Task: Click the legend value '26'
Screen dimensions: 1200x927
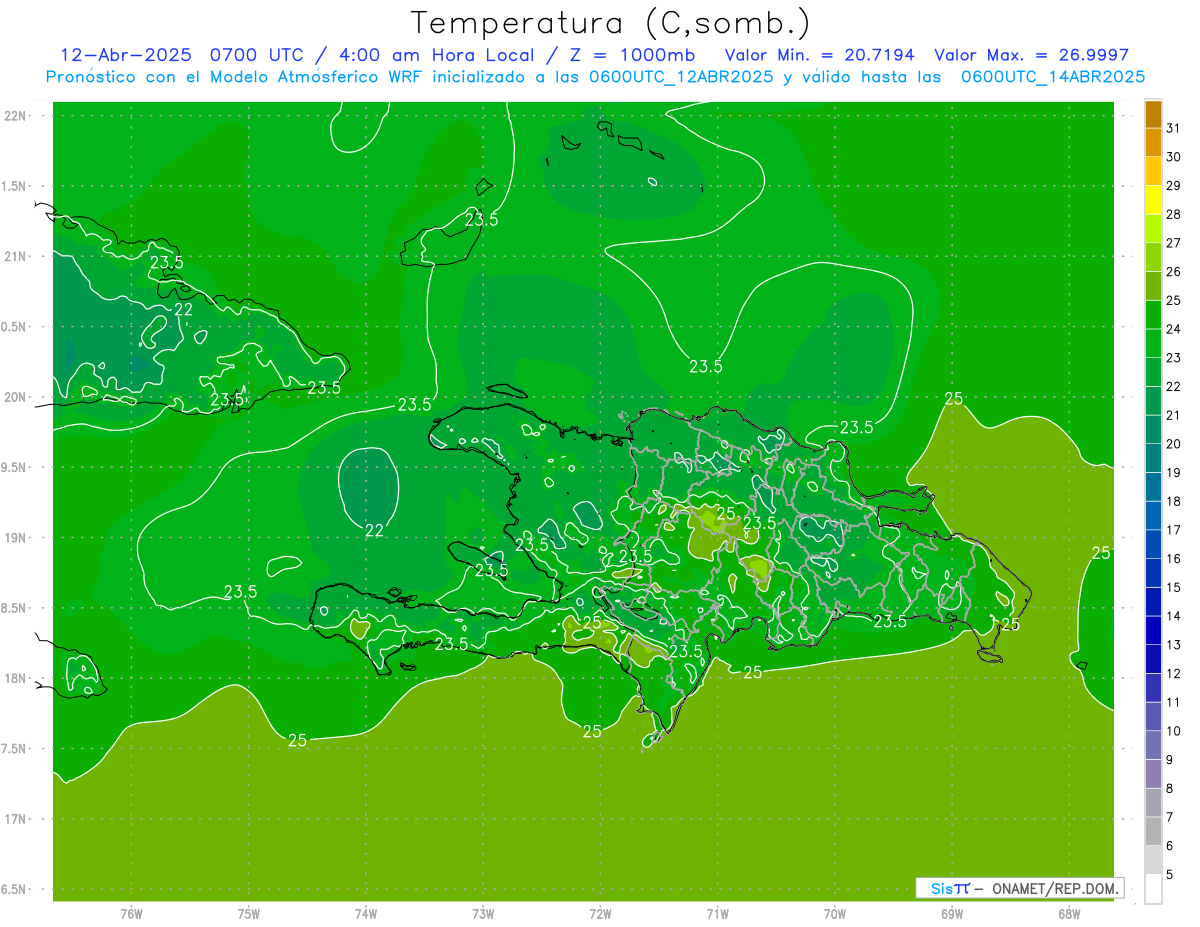Action: [1173, 271]
